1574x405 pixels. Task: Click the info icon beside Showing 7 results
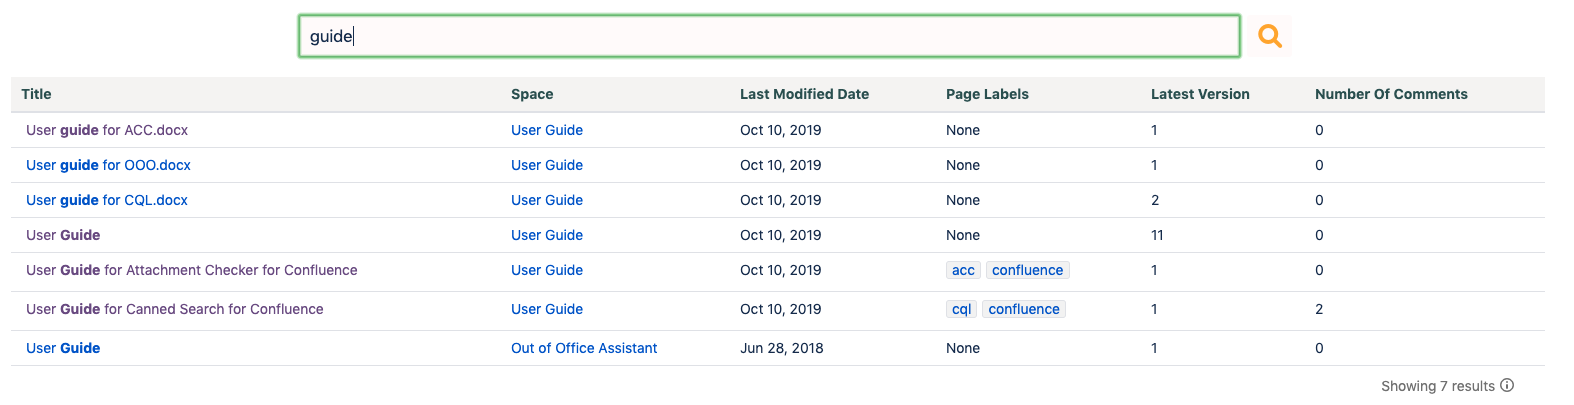pos(1507,385)
